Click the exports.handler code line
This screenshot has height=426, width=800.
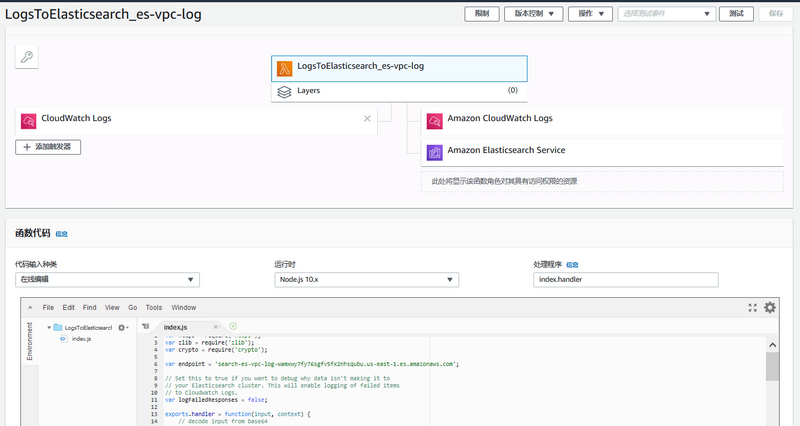[237, 414]
